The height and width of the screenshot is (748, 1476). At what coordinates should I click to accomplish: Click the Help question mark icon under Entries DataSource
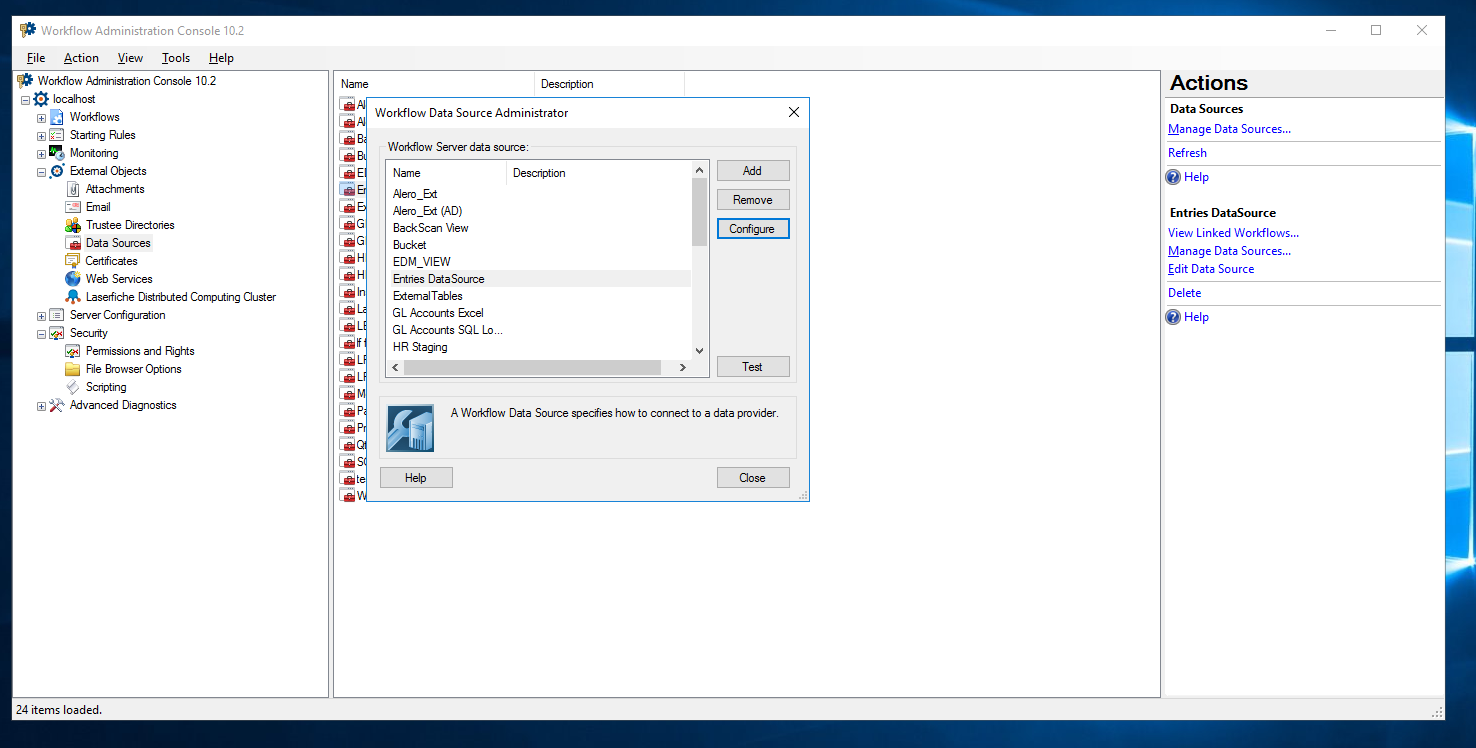tap(1174, 317)
